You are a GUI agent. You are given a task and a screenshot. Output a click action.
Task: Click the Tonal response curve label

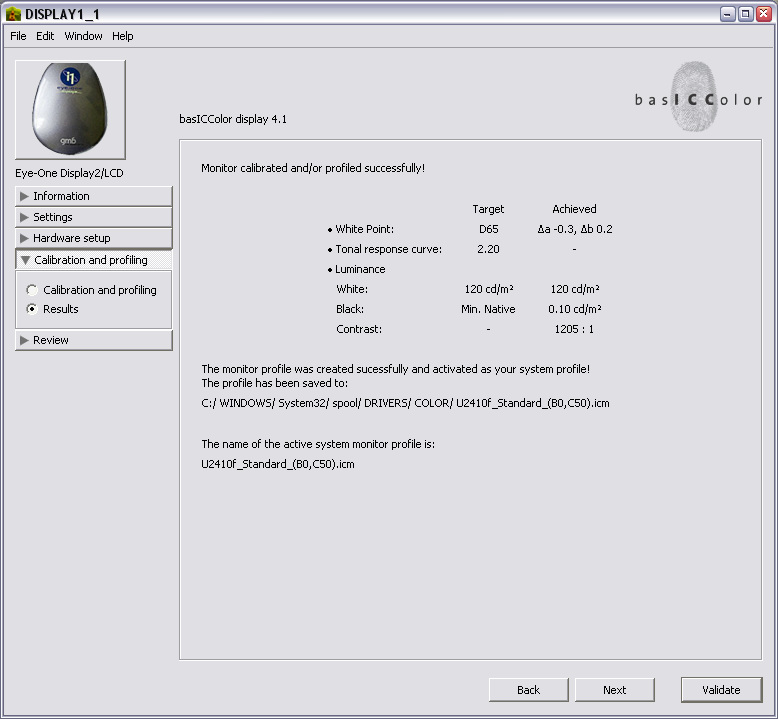click(x=389, y=249)
